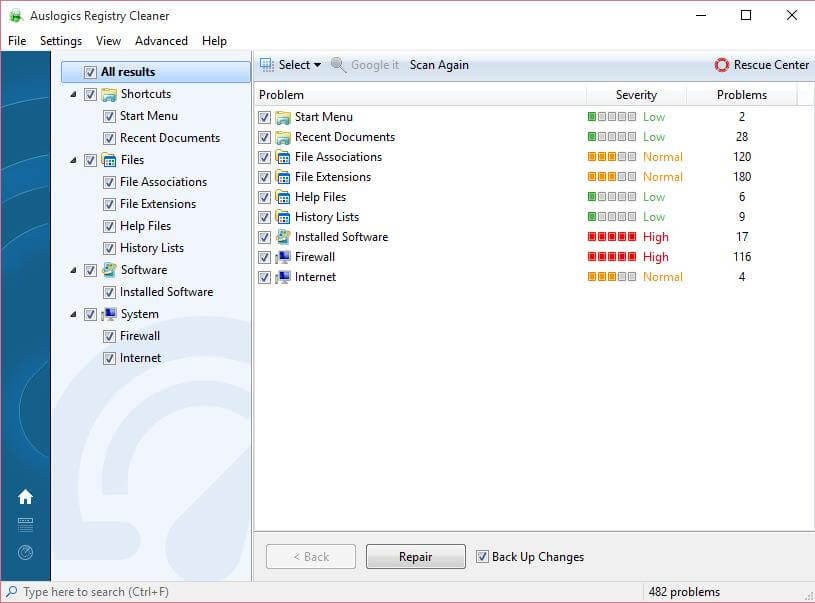Click the Google it label
The width and height of the screenshot is (815, 603).
coord(375,65)
